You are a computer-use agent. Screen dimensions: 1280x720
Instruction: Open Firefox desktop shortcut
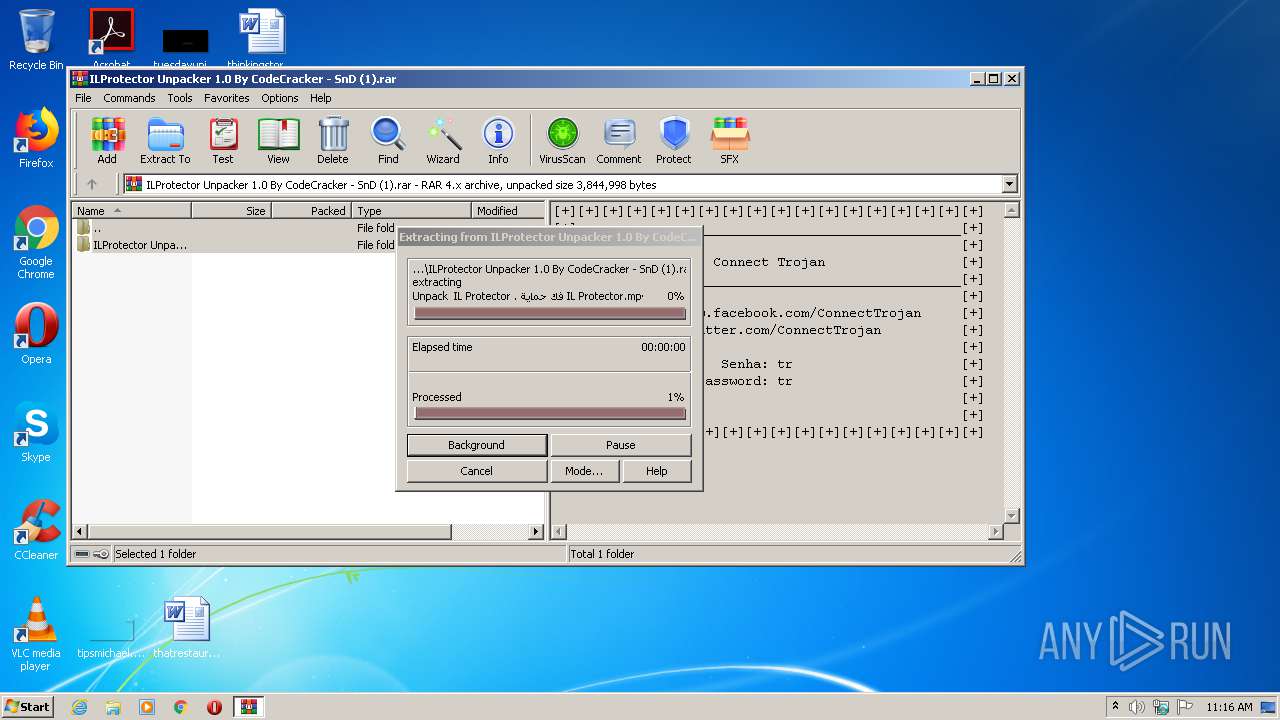tap(36, 138)
